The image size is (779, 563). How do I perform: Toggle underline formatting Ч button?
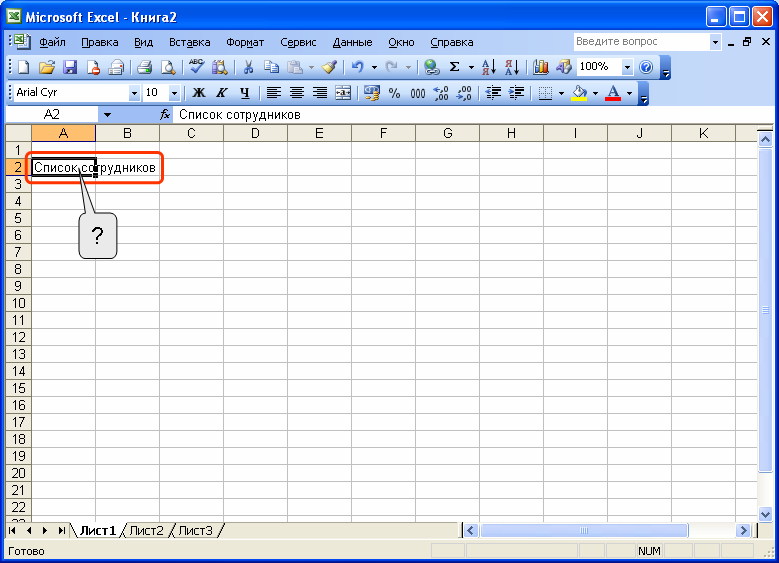pos(244,93)
